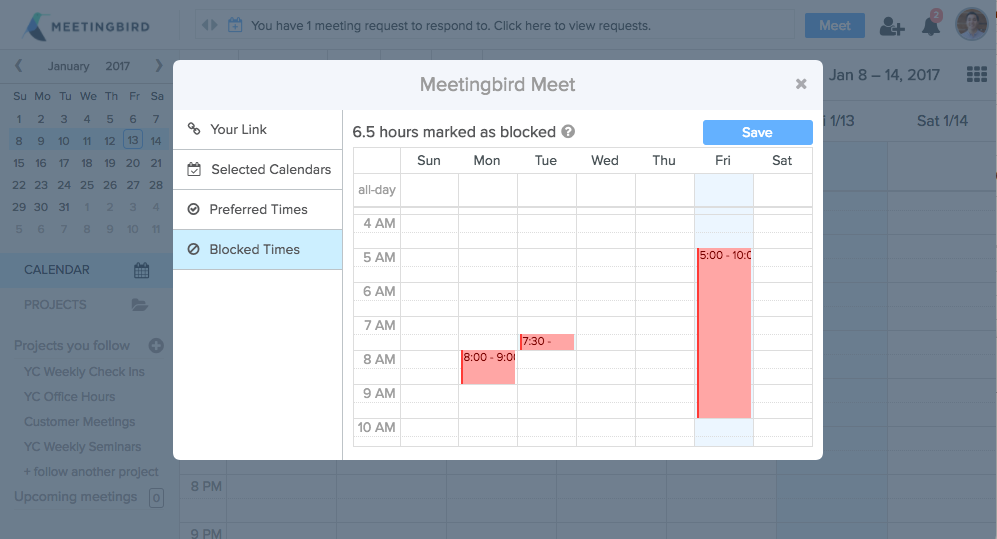Click Upcoming meetings count badge
This screenshot has height=539, width=997.
pyautogui.click(x=156, y=498)
